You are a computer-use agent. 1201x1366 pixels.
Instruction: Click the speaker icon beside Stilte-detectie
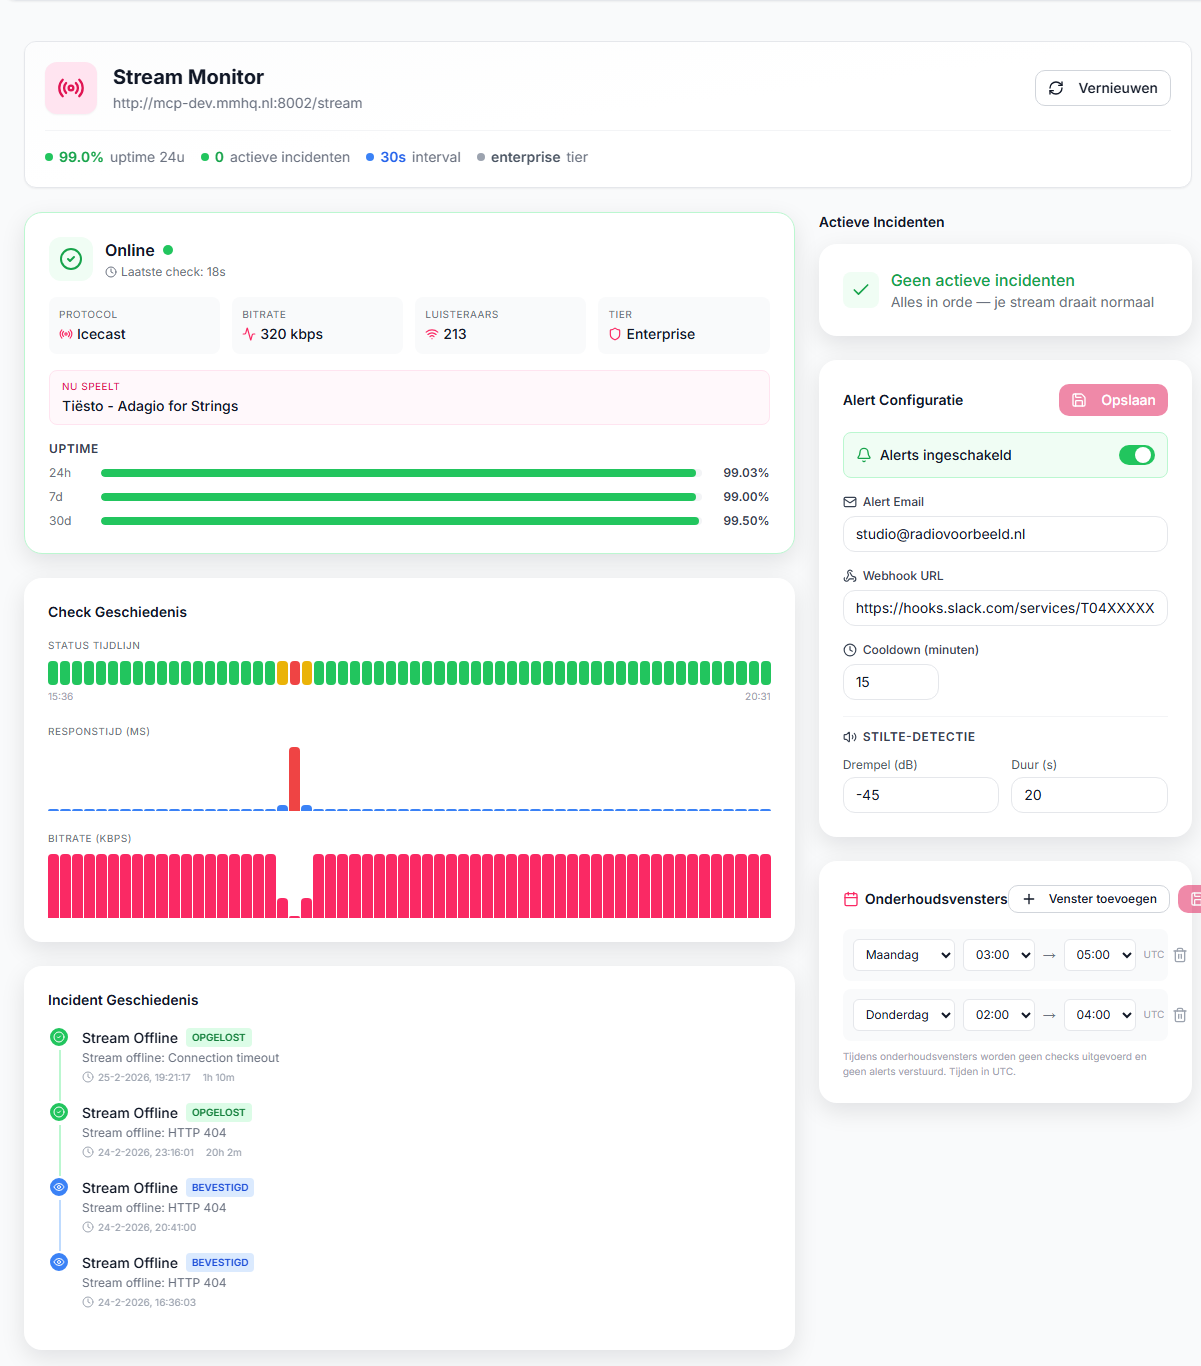click(849, 736)
